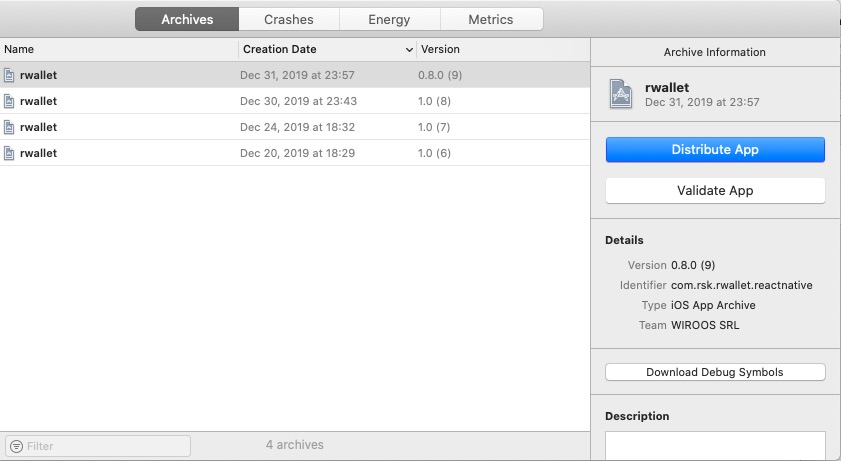Click the Version value 0.8.0 (9) in Details

point(692,265)
